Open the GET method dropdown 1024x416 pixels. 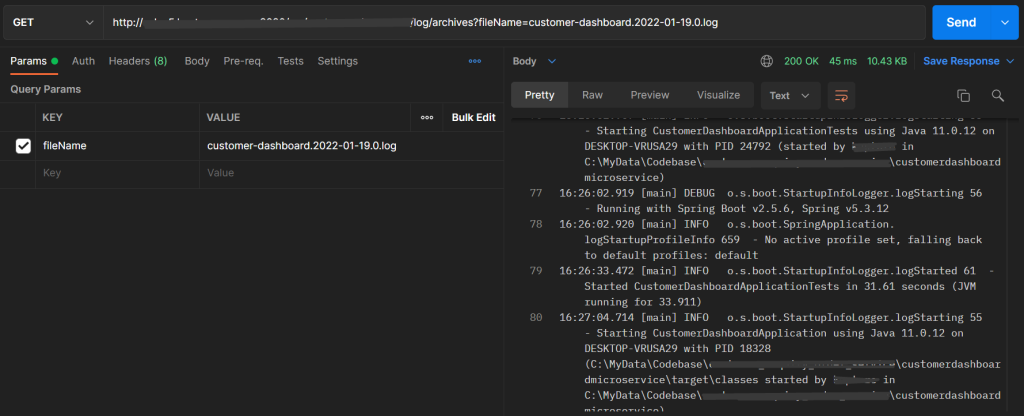pyautogui.click(x=52, y=22)
